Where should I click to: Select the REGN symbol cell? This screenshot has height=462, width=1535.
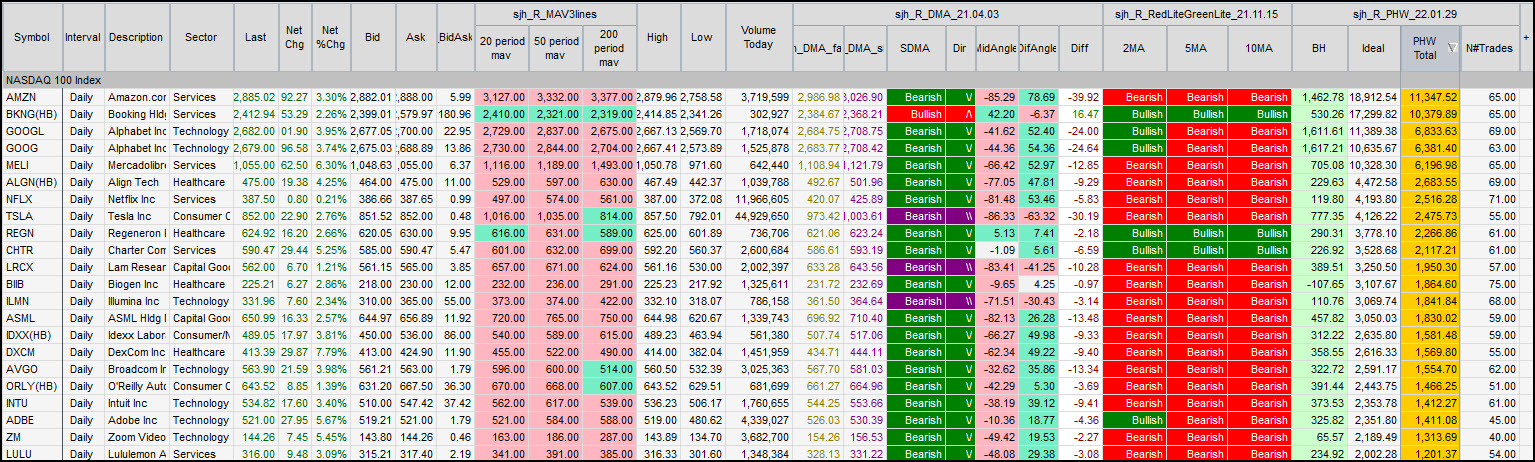coord(33,233)
